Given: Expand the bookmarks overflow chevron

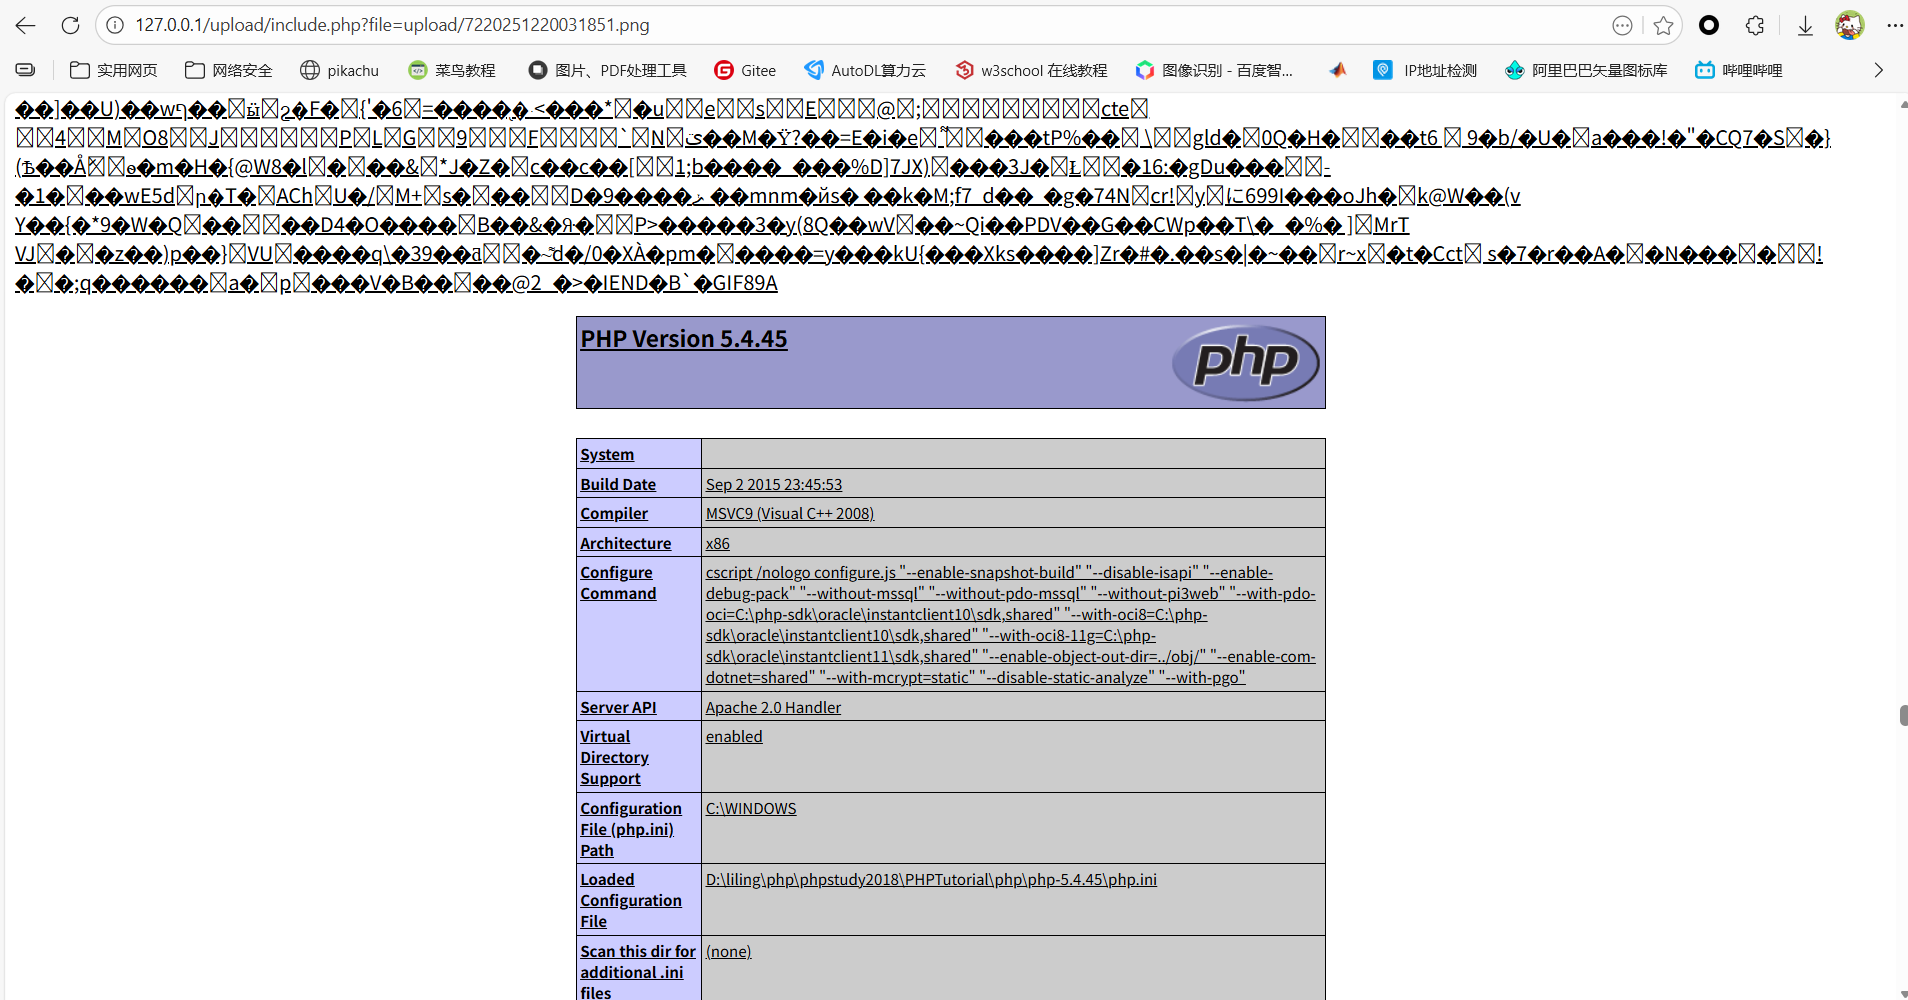Looking at the screenshot, I should (x=1878, y=70).
